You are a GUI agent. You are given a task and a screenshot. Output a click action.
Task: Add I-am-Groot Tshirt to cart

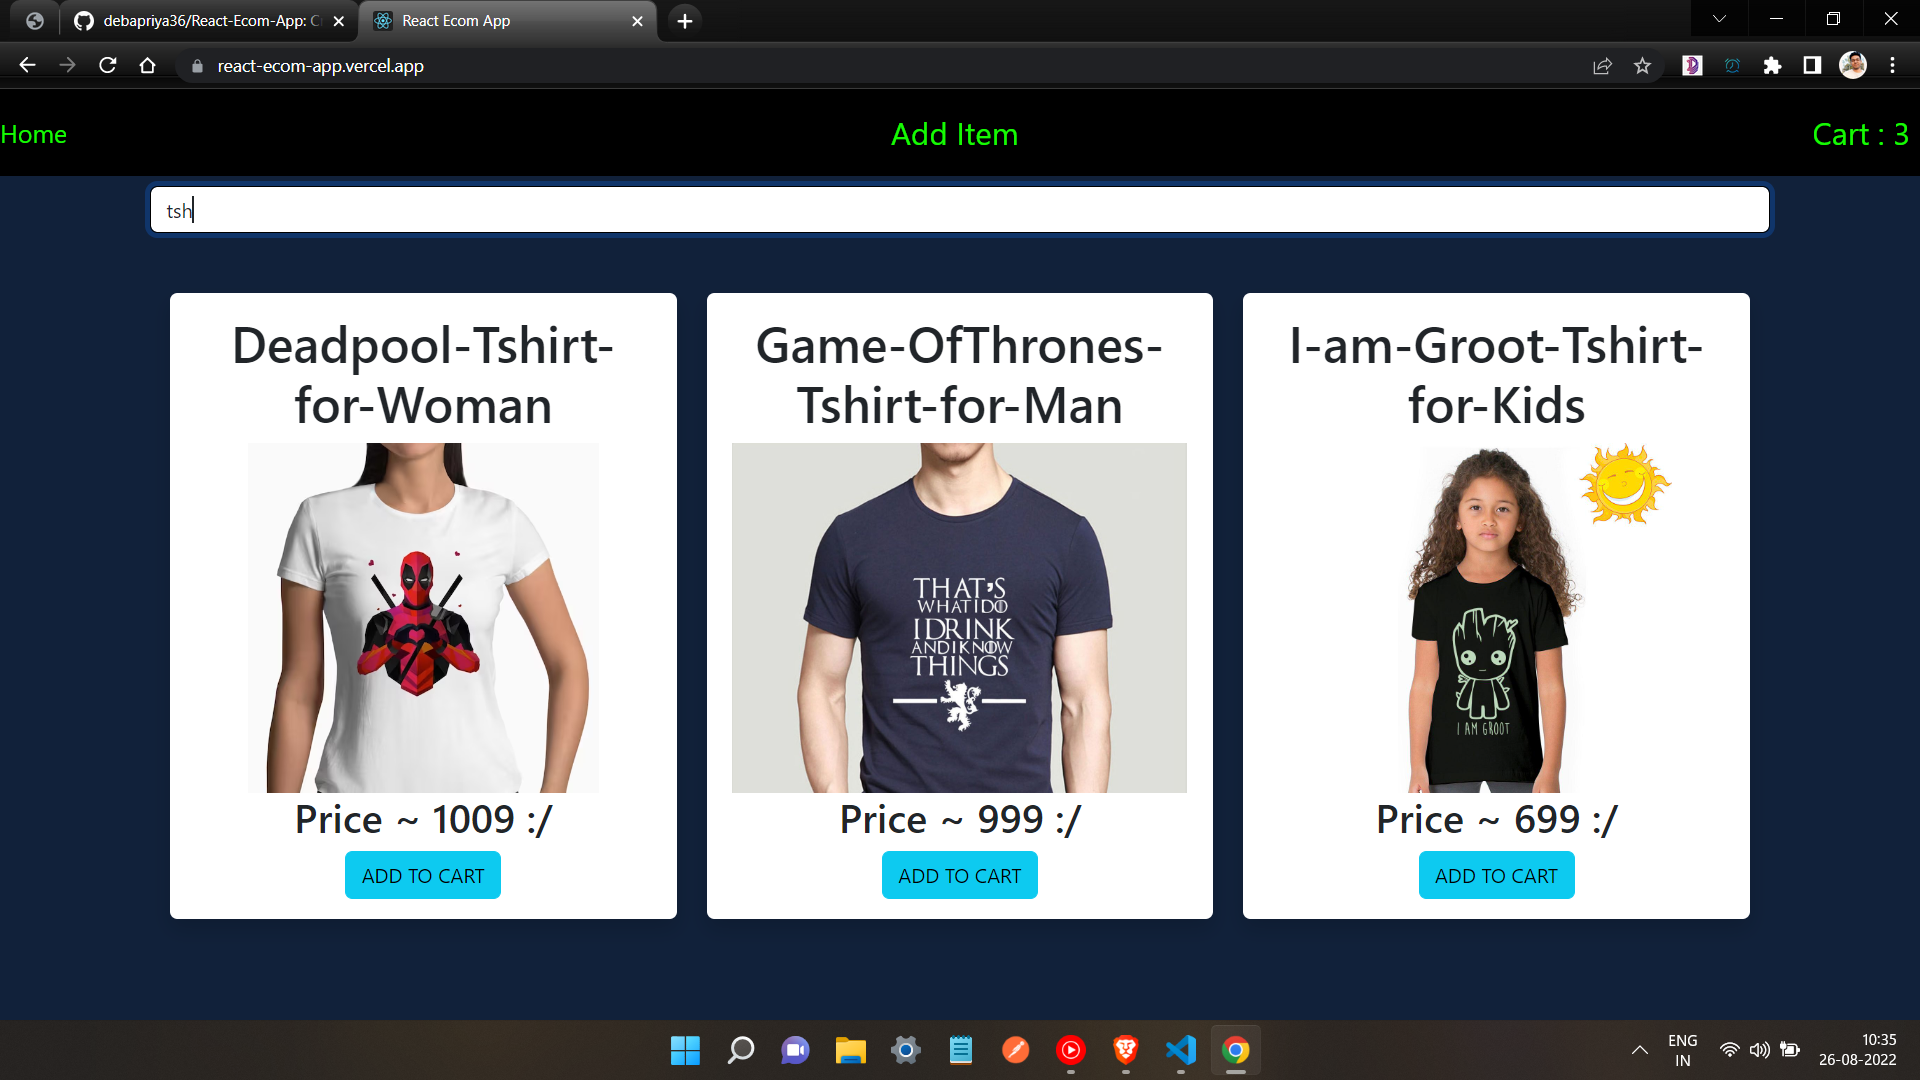(x=1496, y=876)
